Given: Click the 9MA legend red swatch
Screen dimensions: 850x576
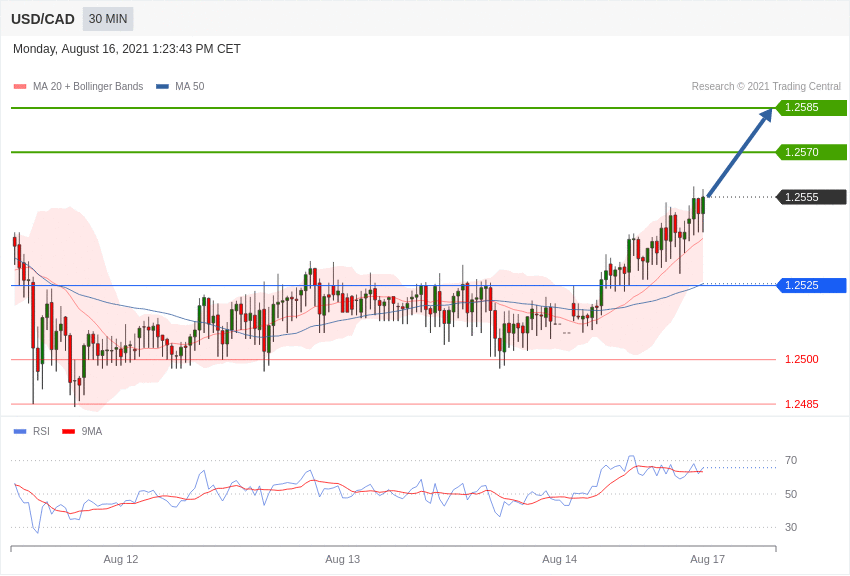Looking at the screenshot, I should pos(68,431).
